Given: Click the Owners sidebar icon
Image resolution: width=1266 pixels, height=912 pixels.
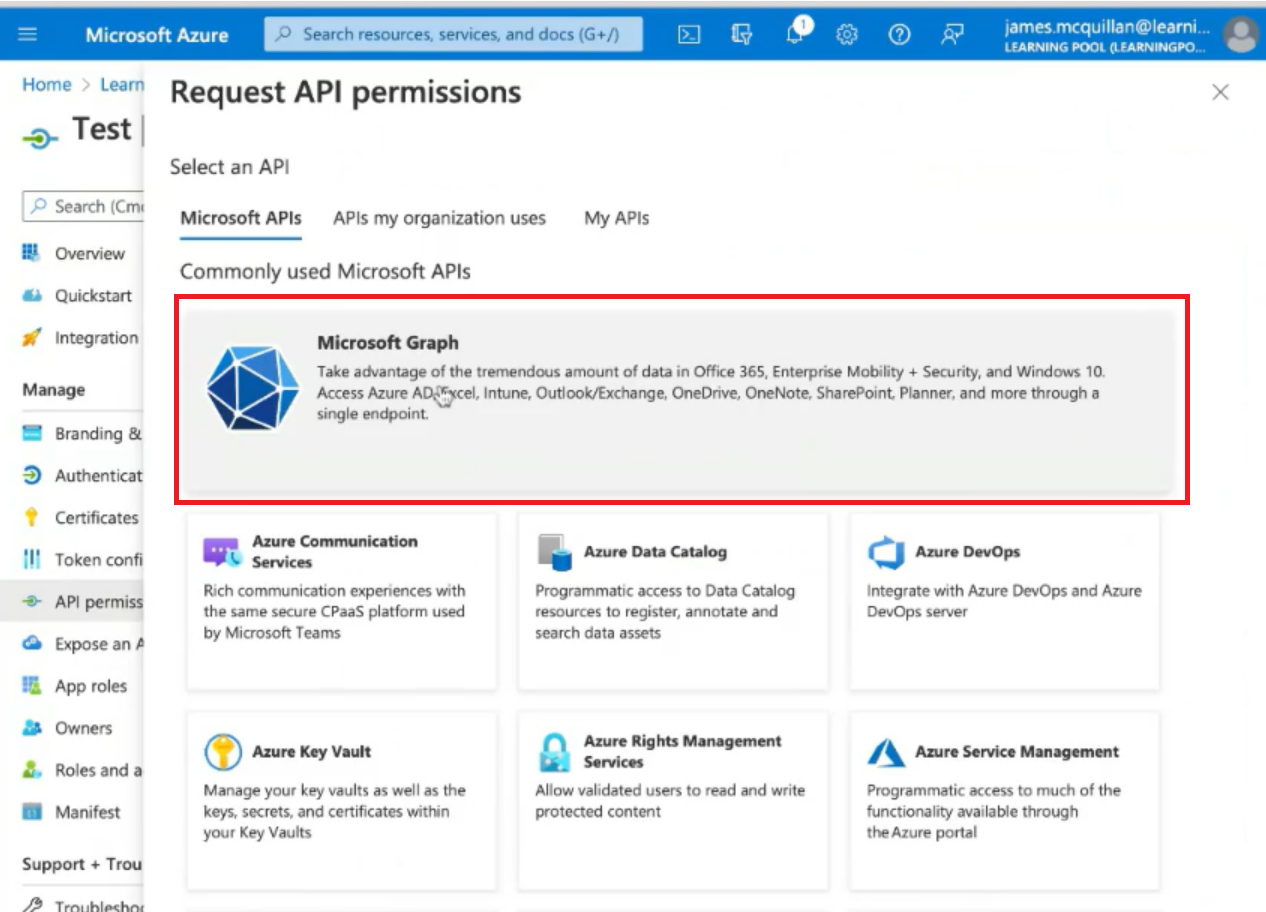Looking at the screenshot, I should (x=32, y=727).
